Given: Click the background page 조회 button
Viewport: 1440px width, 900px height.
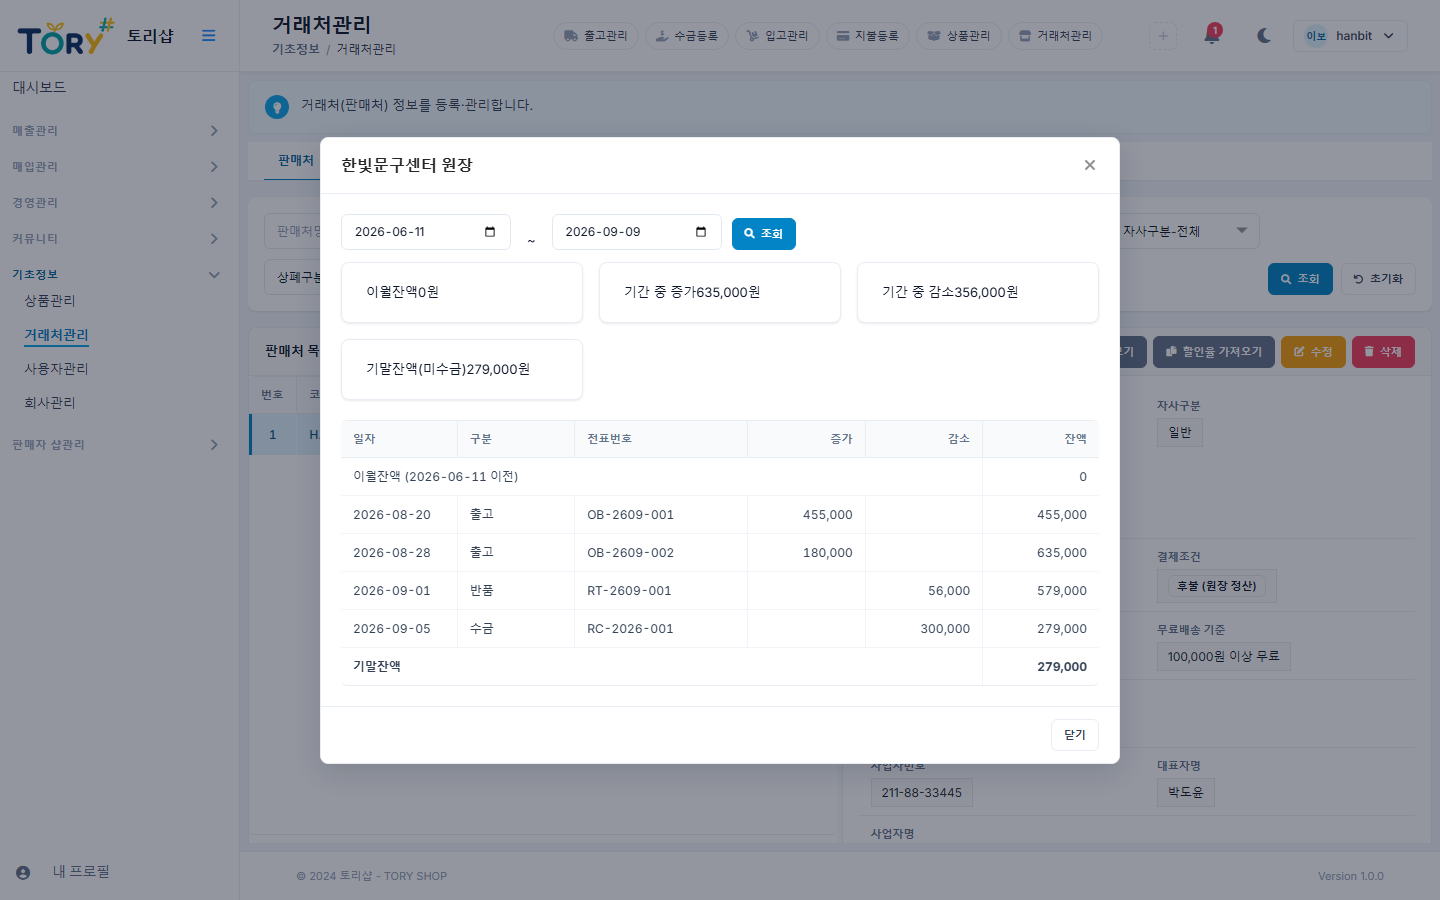Looking at the screenshot, I should pos(1300,279).
